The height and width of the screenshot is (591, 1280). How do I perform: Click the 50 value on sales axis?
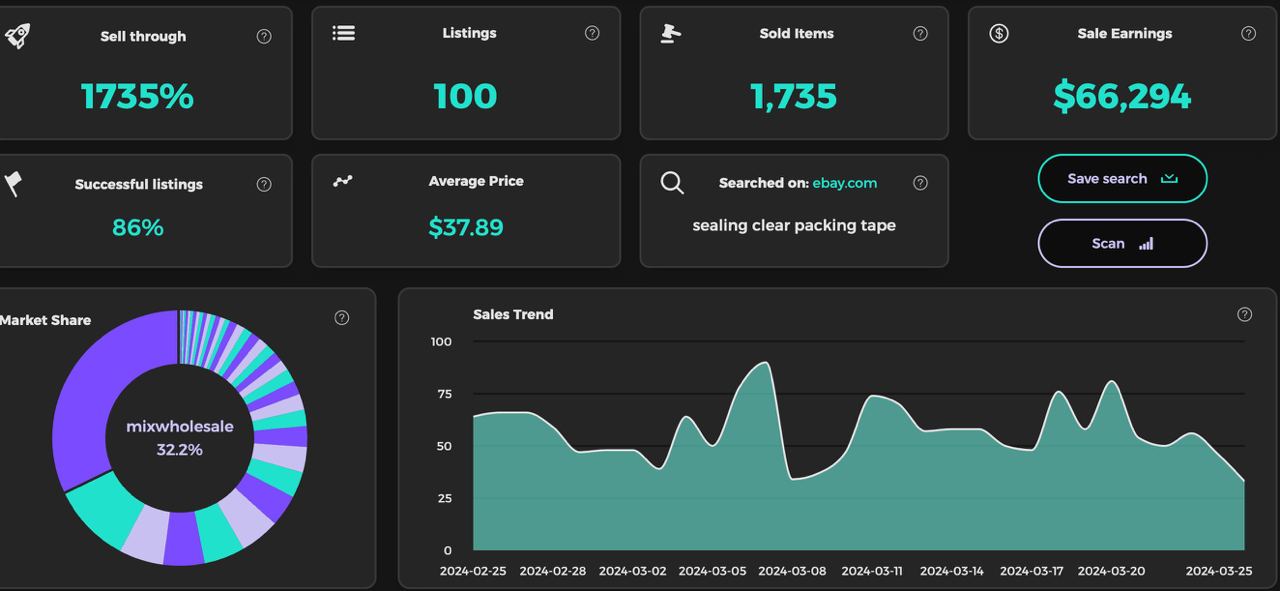point(444,446)
